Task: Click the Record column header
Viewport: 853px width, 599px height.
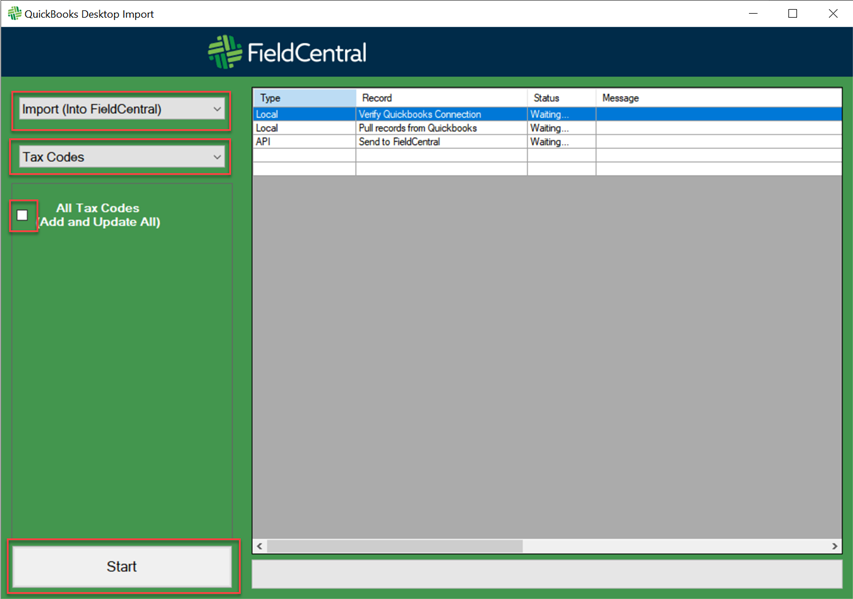Action: (x=441, y=98)
